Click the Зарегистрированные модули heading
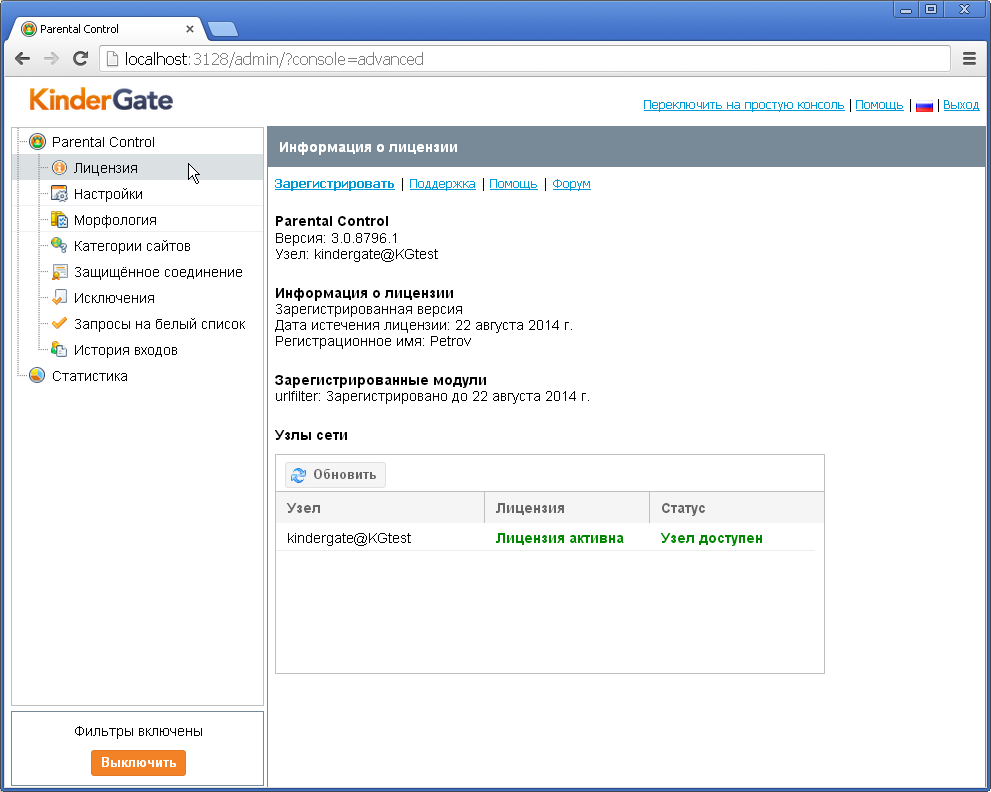The image size is (991, 792). 380,380
